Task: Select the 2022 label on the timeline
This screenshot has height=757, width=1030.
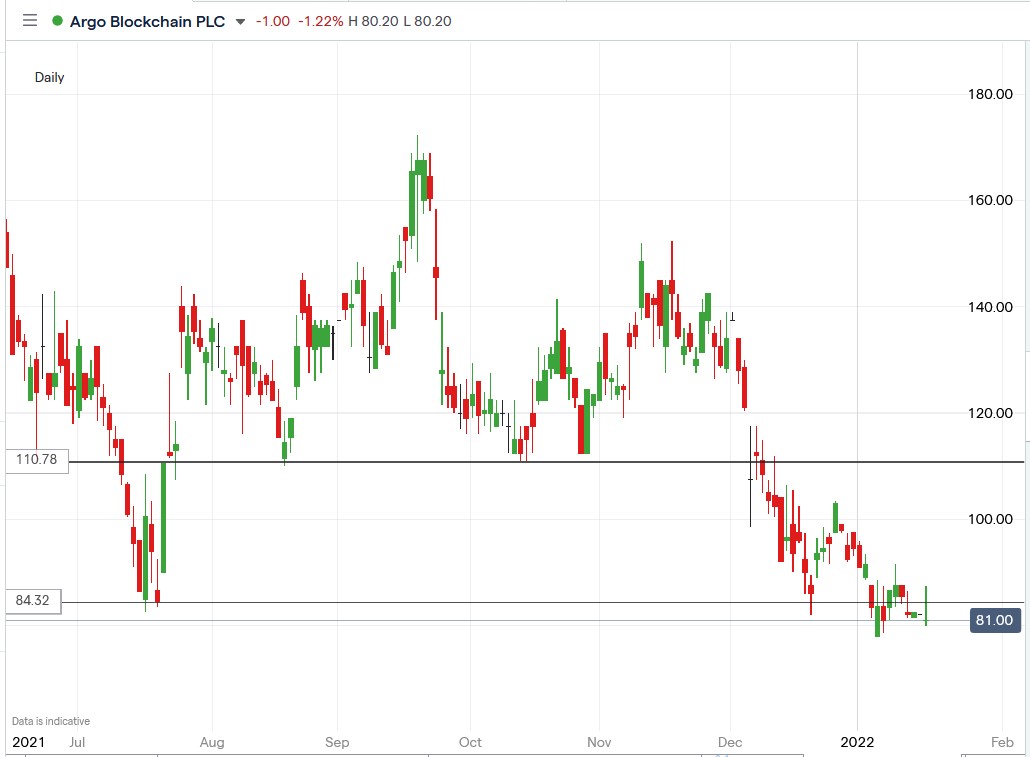Action: (858, 743)
